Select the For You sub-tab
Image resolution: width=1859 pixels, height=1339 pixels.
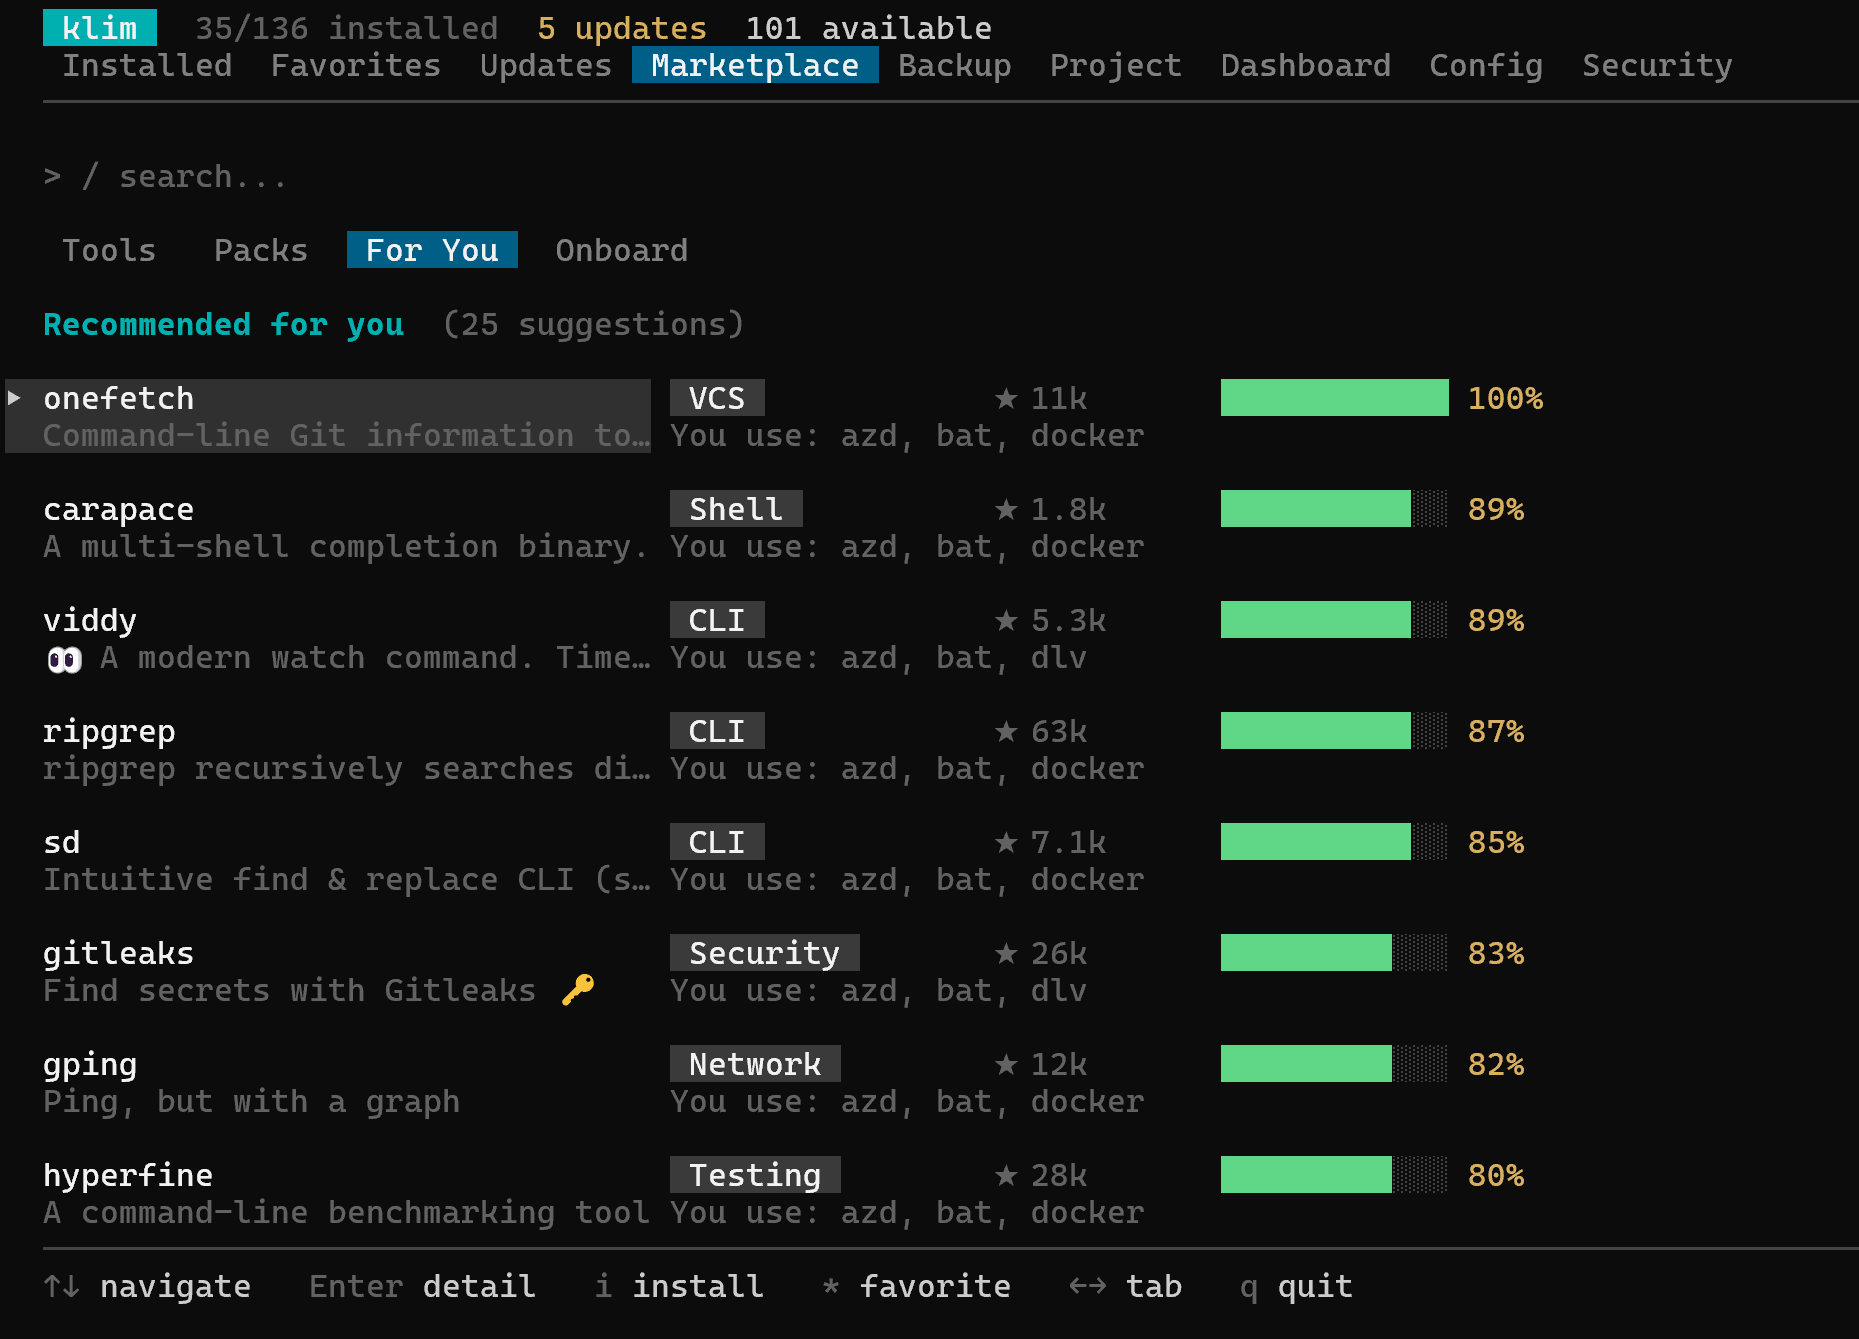click(x=432, y=250)
